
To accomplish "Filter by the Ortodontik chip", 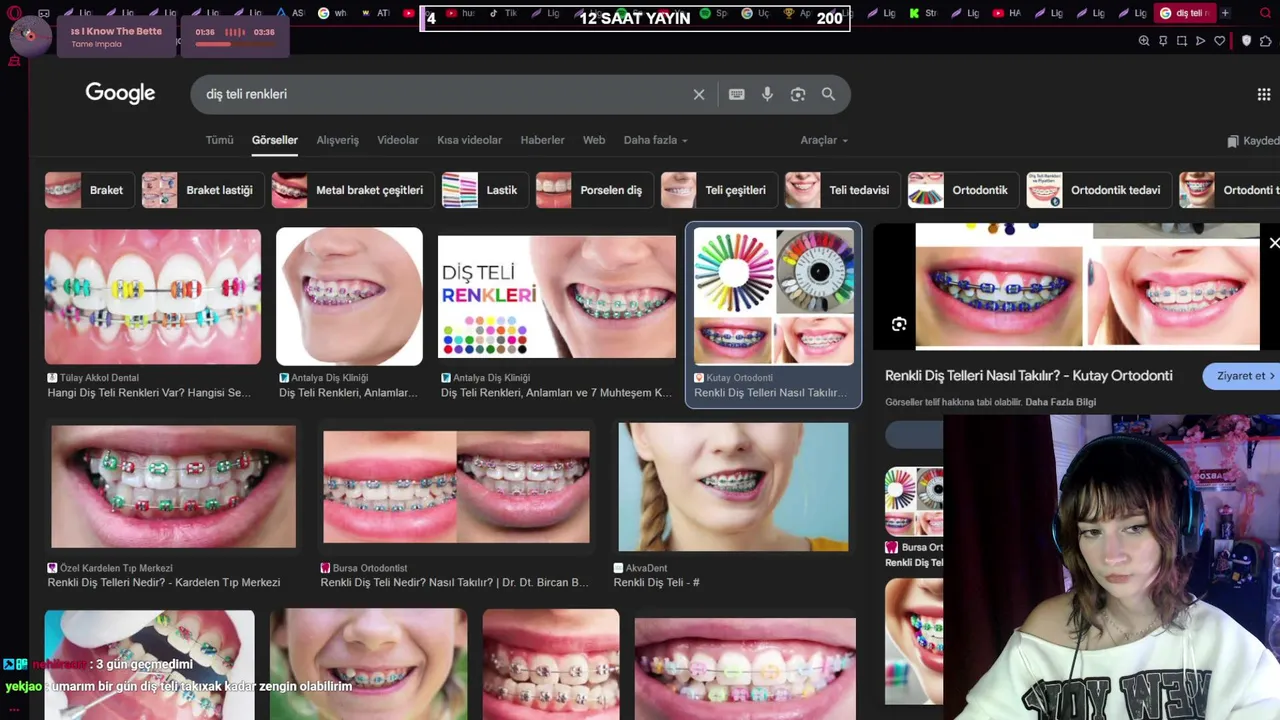I will click(x=963, y=190).
